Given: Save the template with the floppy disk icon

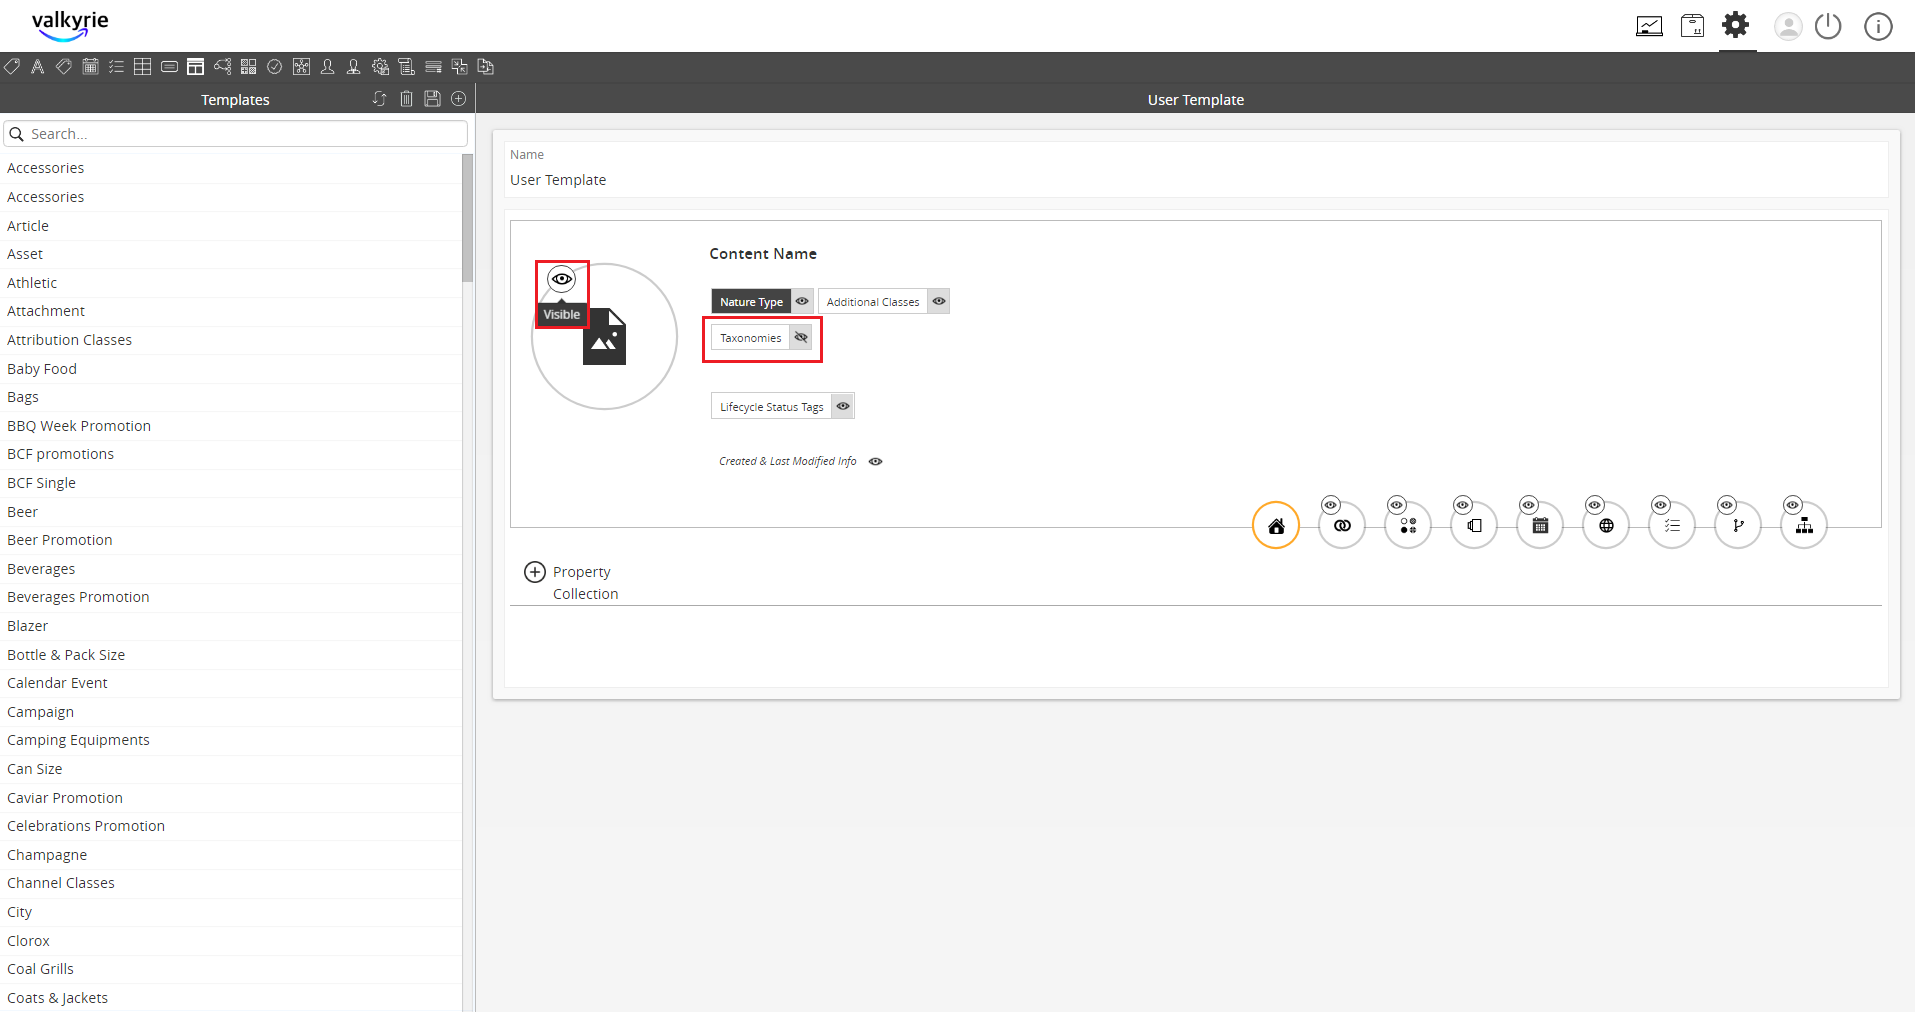Looking at the screenshot, I should 432,99.
